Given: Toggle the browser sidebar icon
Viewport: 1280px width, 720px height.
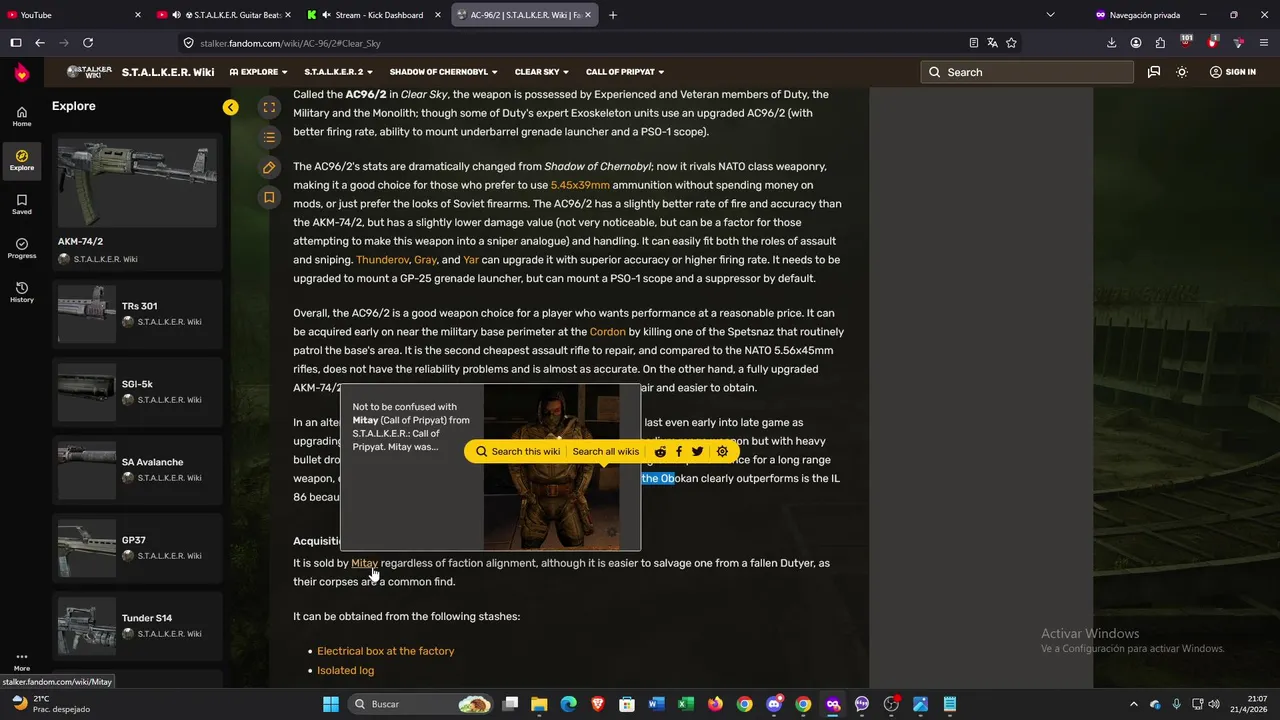Looking at the screenshot, I should pyautogui.click(x=15, y=43).
